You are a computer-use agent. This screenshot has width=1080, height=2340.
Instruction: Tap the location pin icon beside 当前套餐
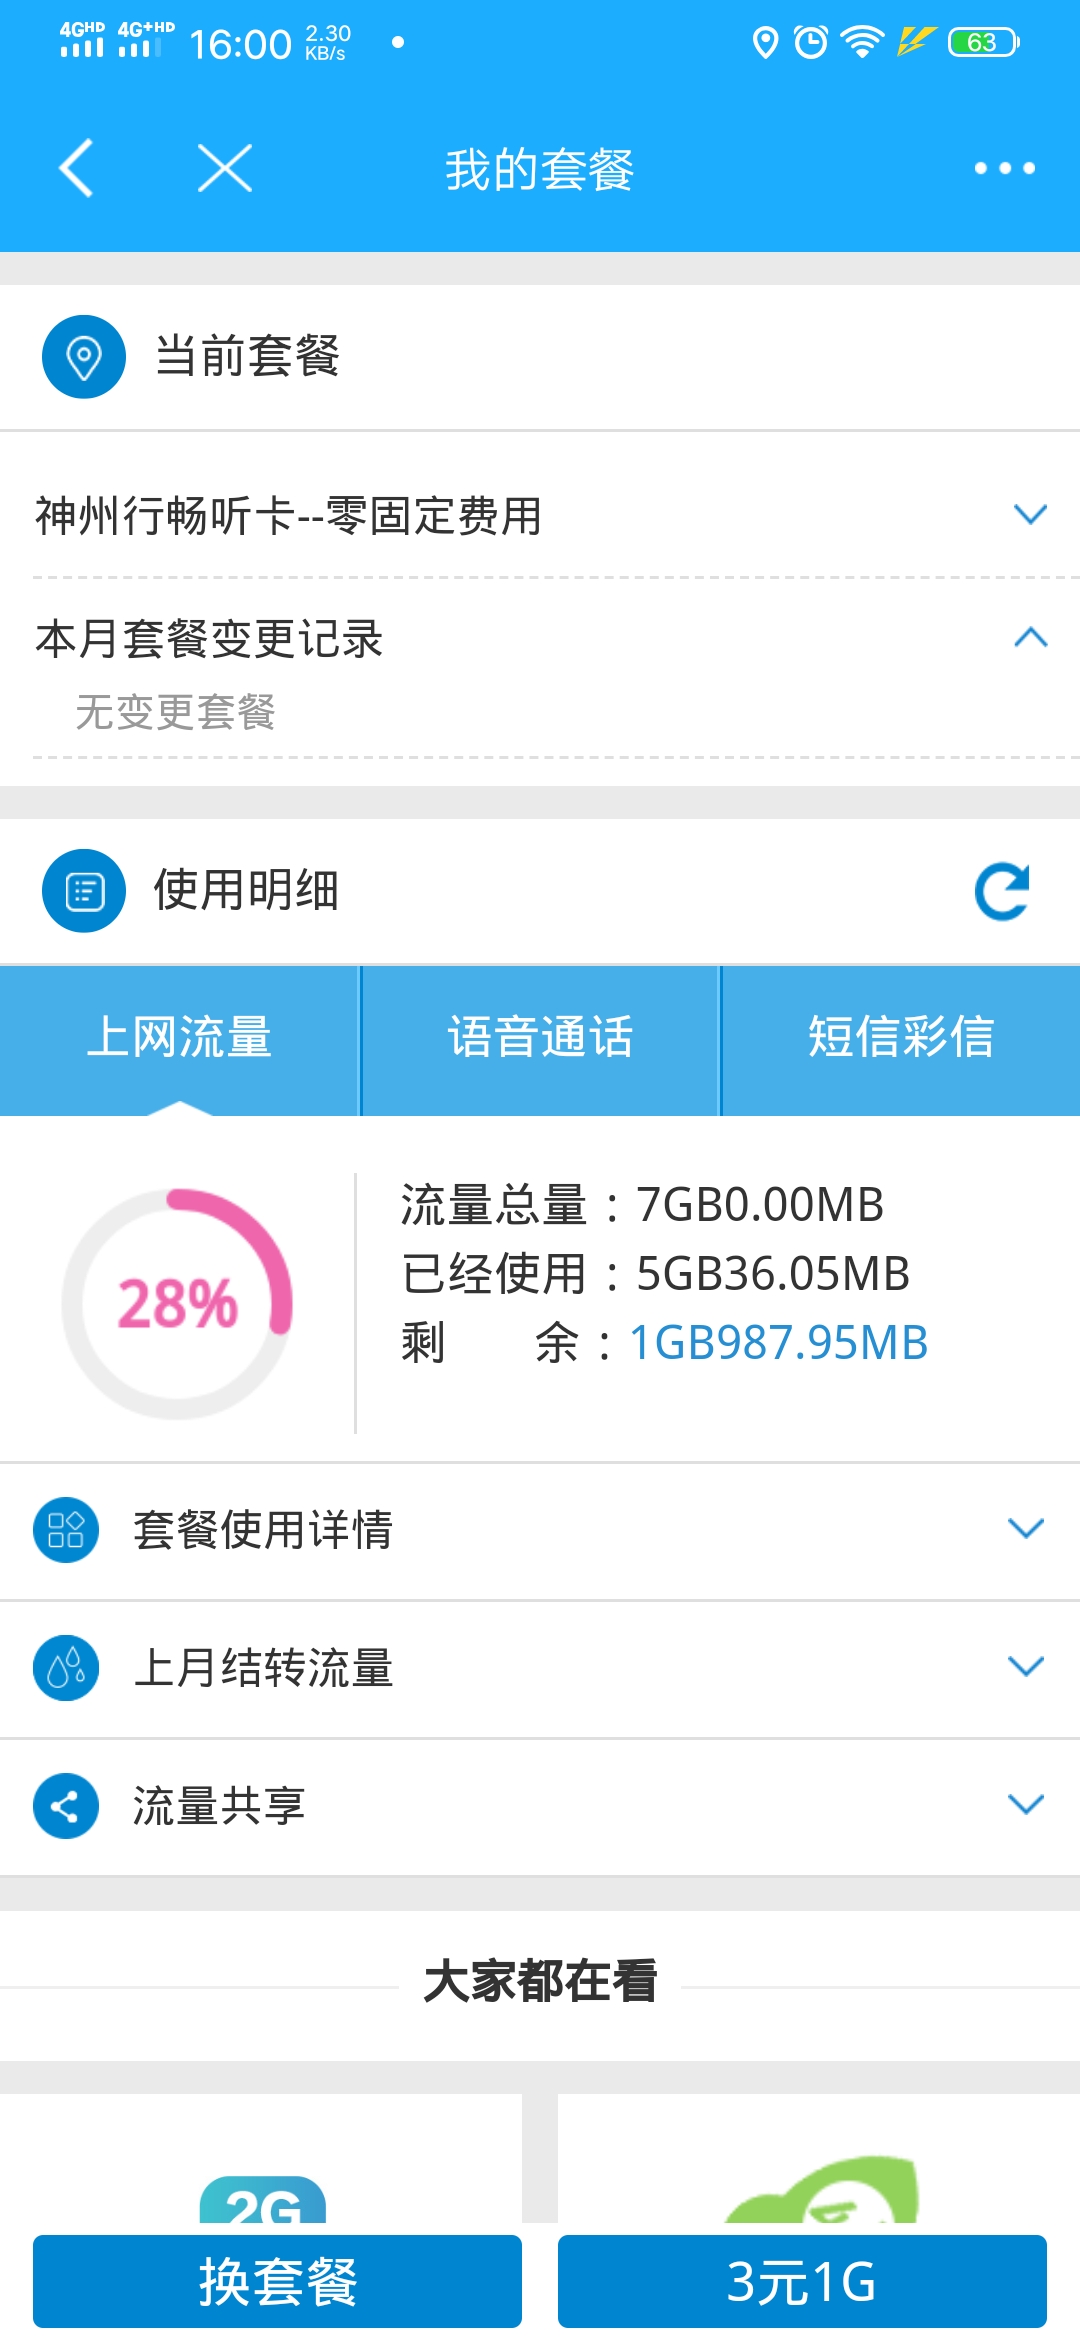pos(84,357)
